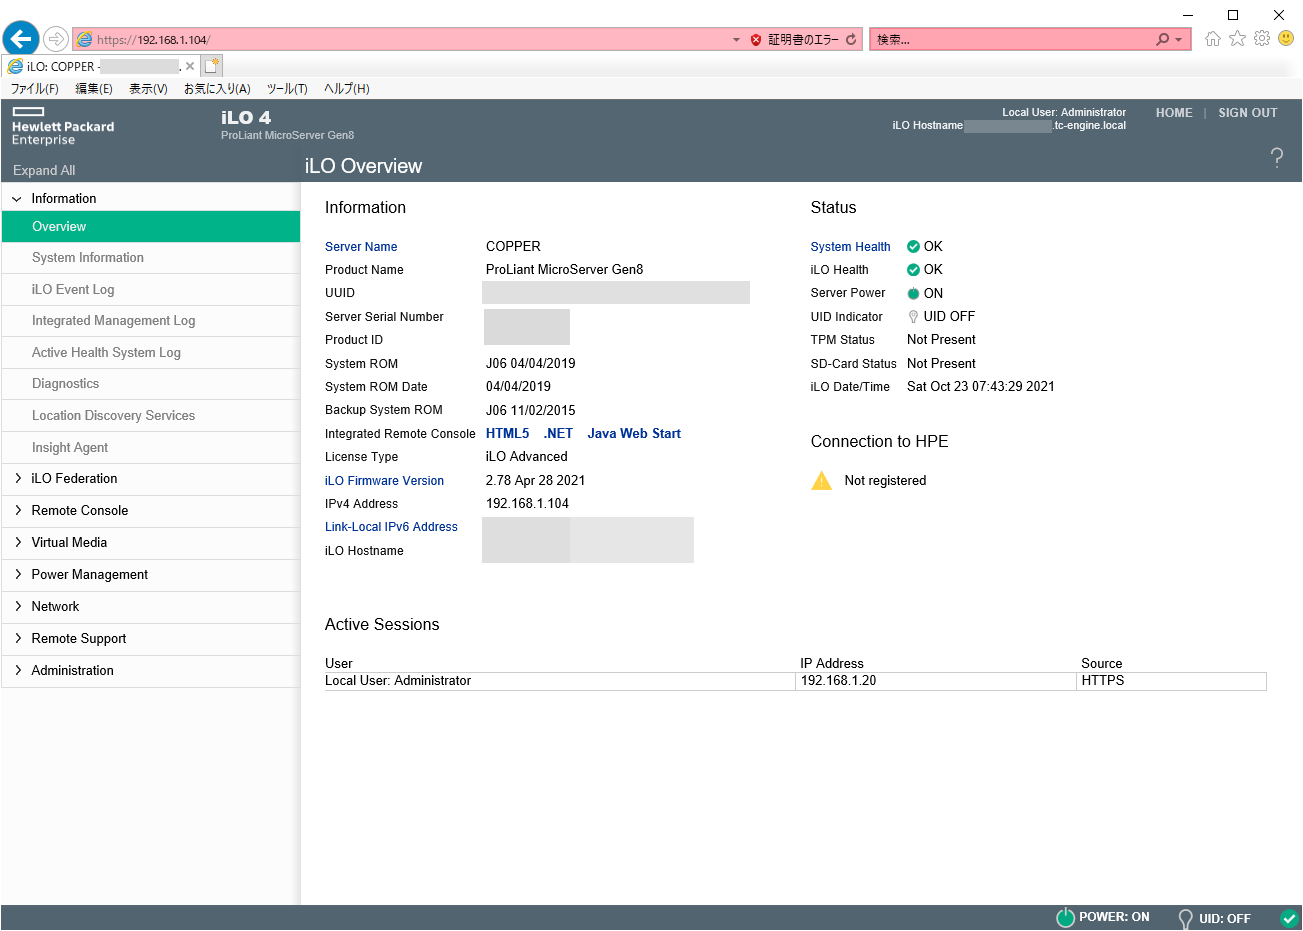
Task: Open Diagnostics page
Action: coord(151,384)
